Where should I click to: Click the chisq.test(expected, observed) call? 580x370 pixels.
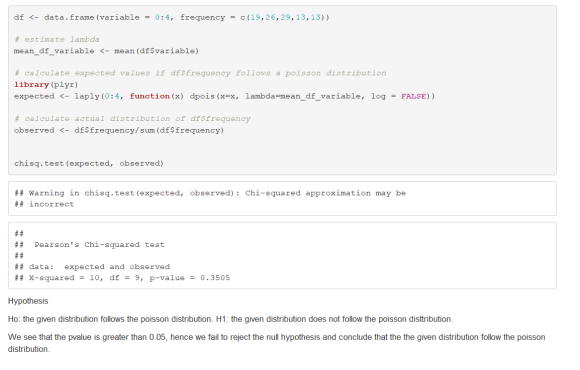tap(89, 163)
